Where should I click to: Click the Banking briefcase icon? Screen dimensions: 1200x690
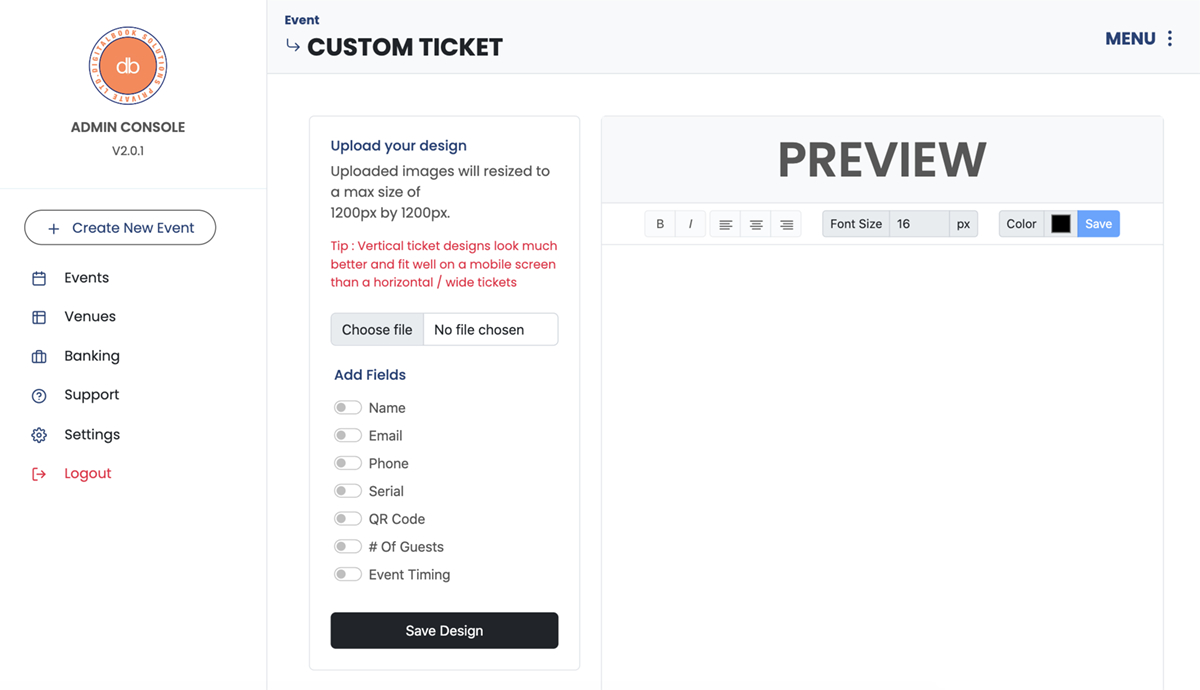39,356
